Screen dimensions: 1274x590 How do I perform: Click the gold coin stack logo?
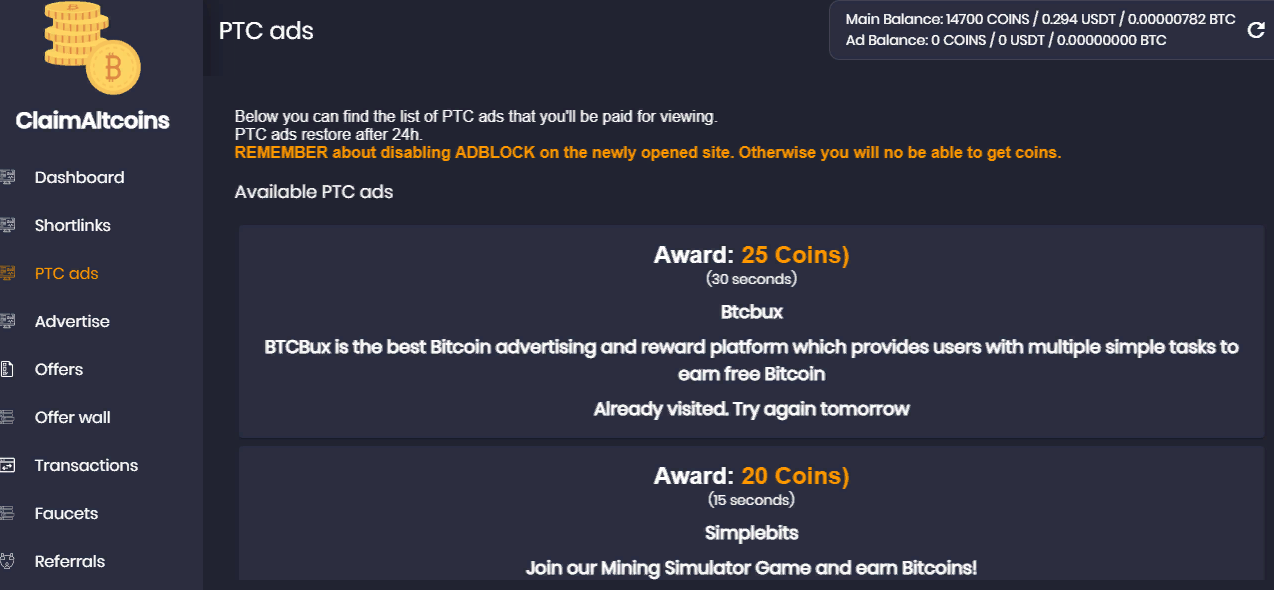point(93,46)
